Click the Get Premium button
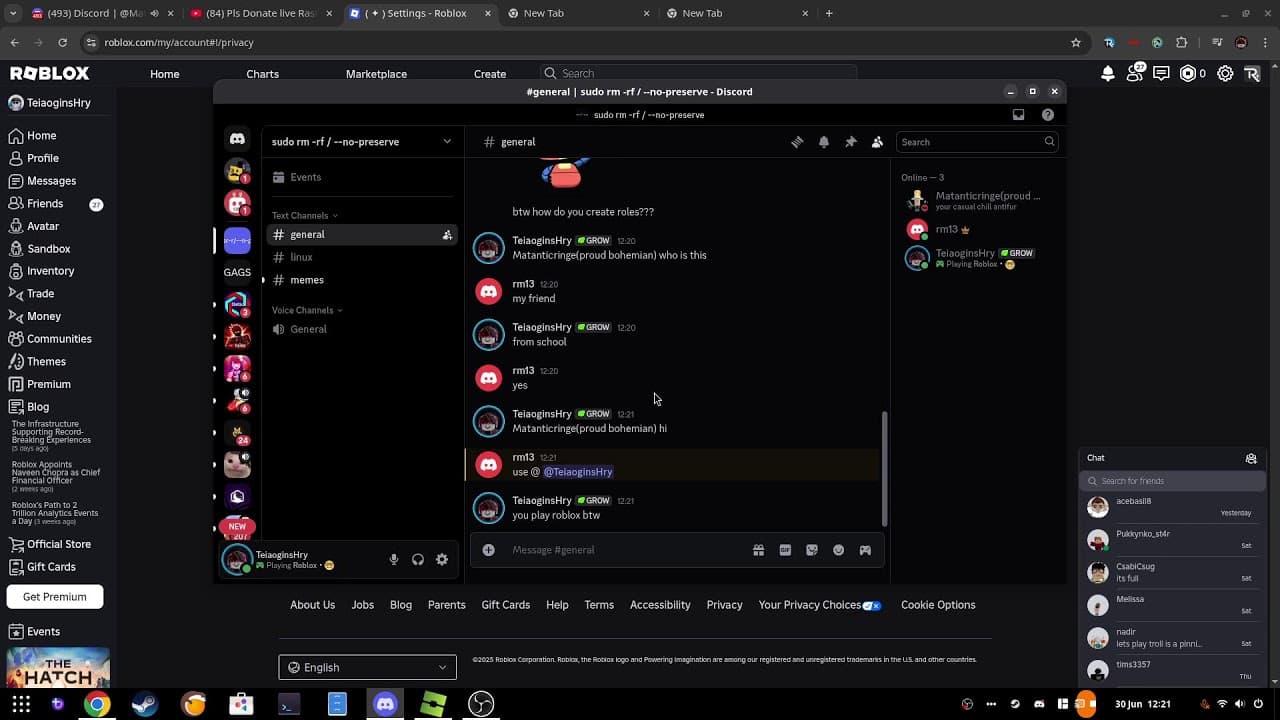Screen dimensions: 1280x720 (x=55, y=597)
